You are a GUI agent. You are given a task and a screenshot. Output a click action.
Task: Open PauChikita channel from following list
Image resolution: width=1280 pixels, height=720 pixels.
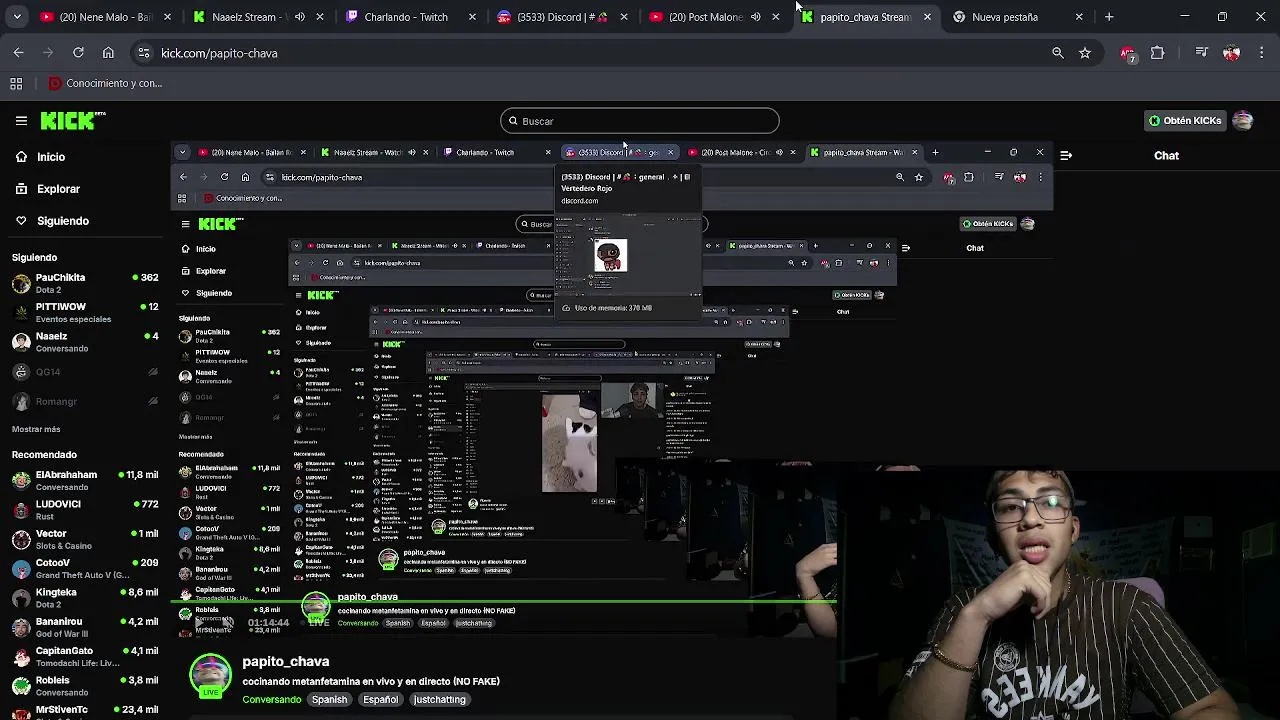coord(85,283)
